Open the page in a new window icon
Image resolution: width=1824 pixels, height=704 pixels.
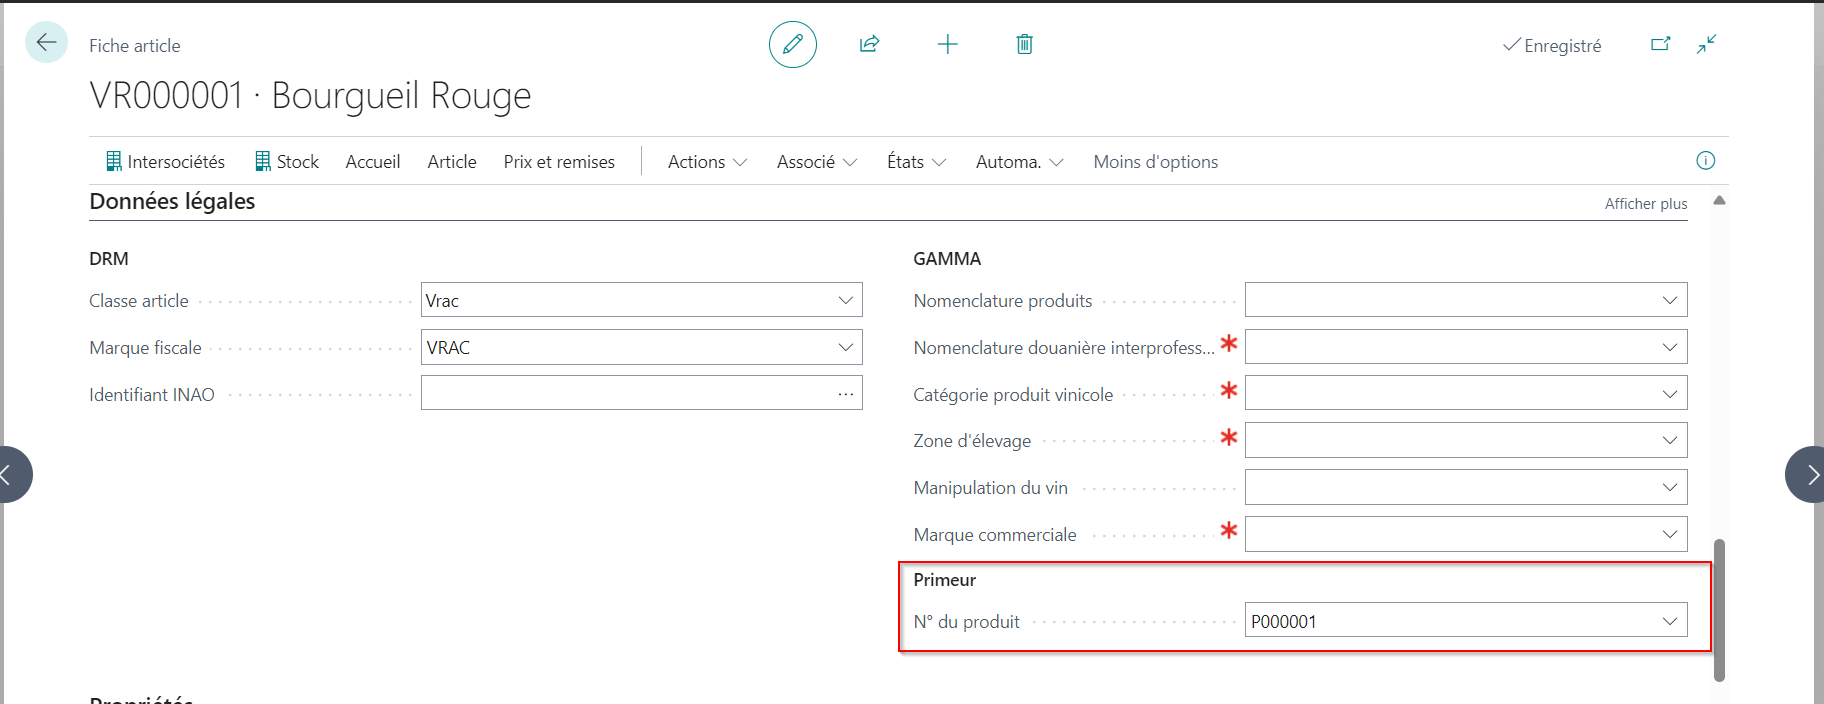pos(1660,44)
